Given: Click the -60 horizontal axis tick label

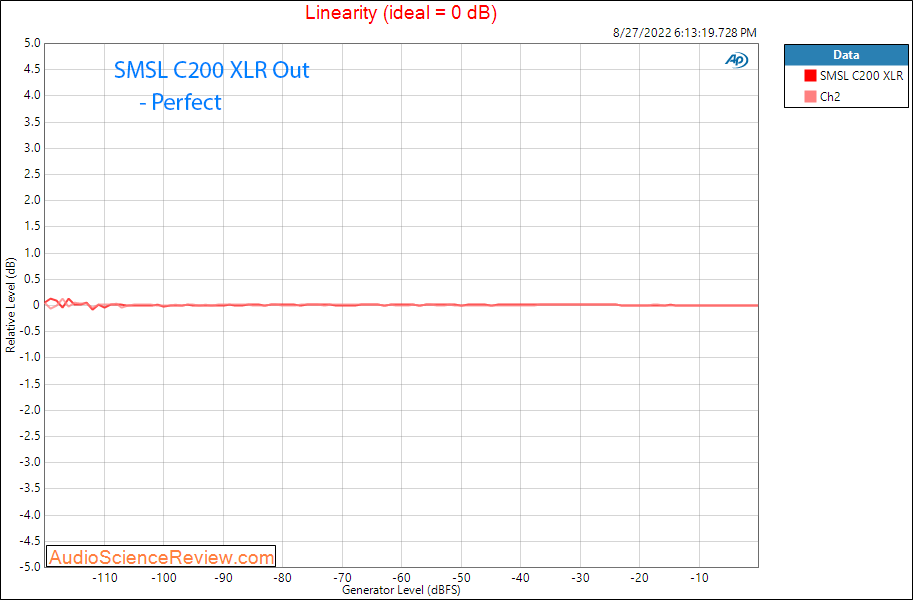Looking at the screenshot, I should (x=402, y=578).
